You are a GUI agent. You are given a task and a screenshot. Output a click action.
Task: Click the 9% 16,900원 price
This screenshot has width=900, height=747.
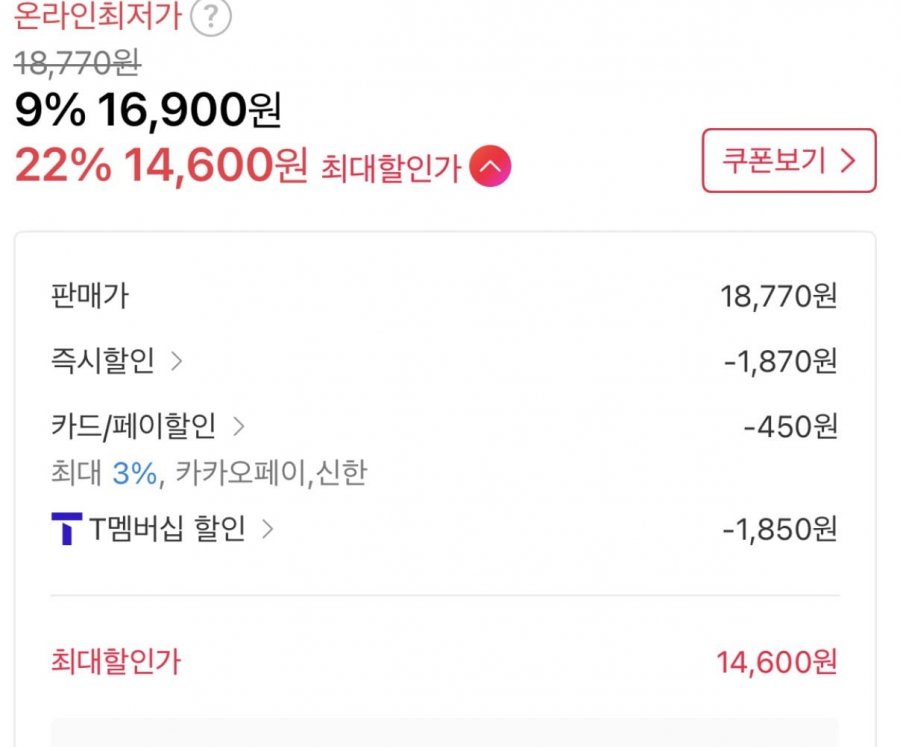148,112
